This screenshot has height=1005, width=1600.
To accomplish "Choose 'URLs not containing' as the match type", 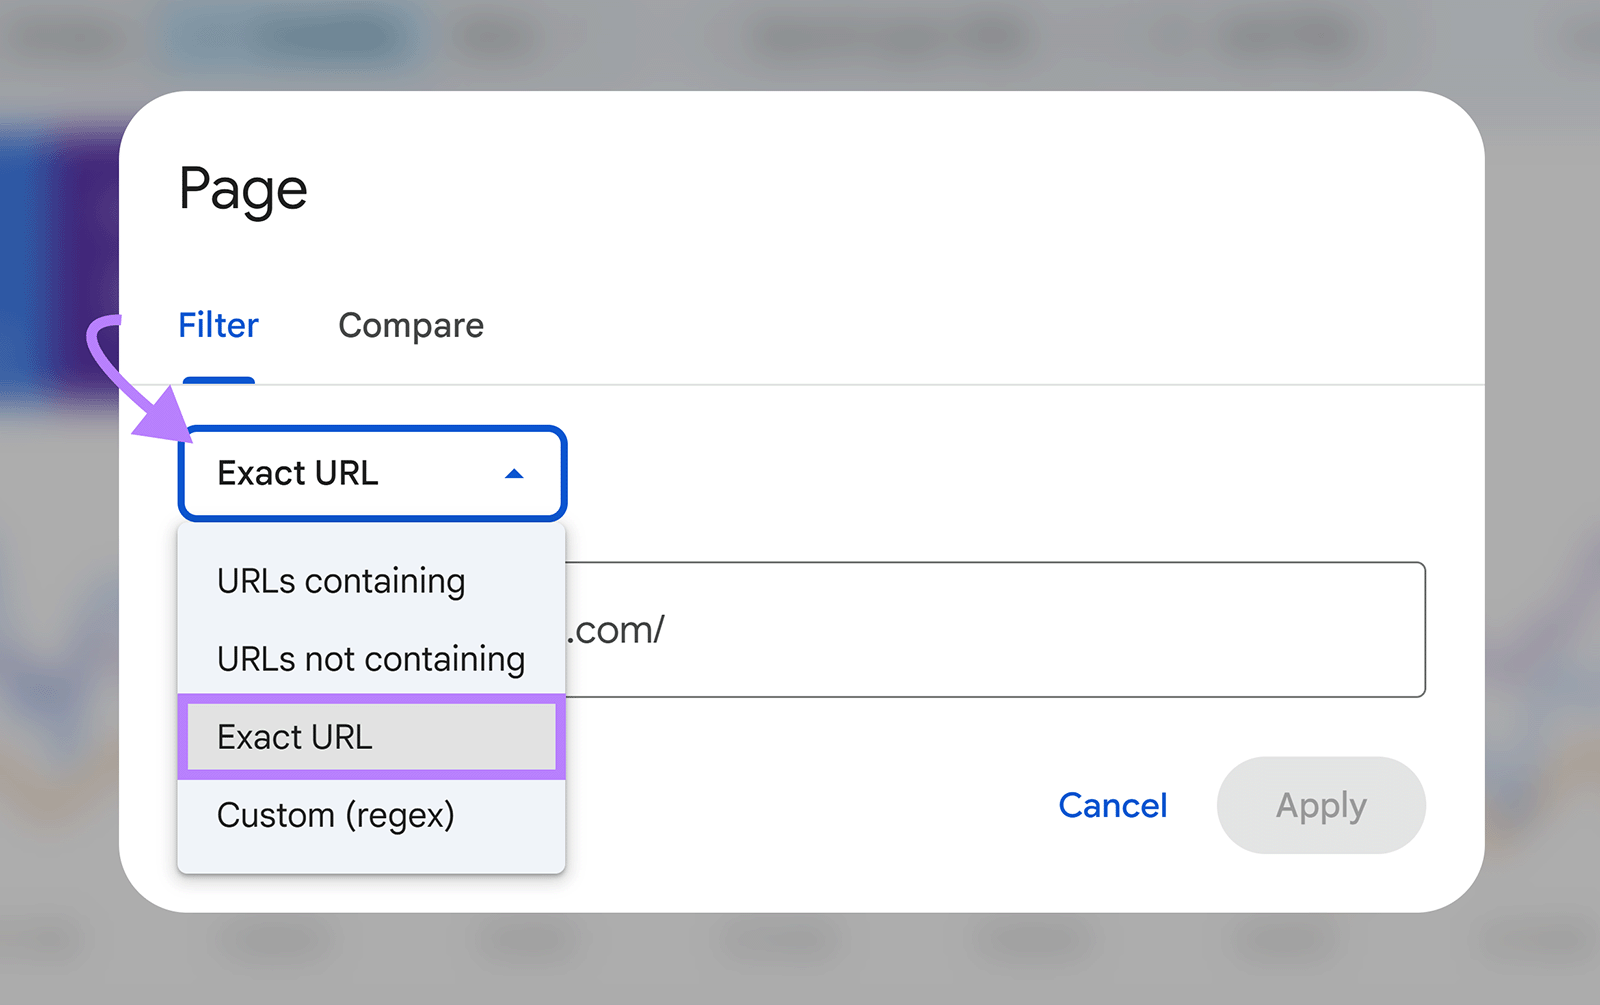I will coord(370,658).
